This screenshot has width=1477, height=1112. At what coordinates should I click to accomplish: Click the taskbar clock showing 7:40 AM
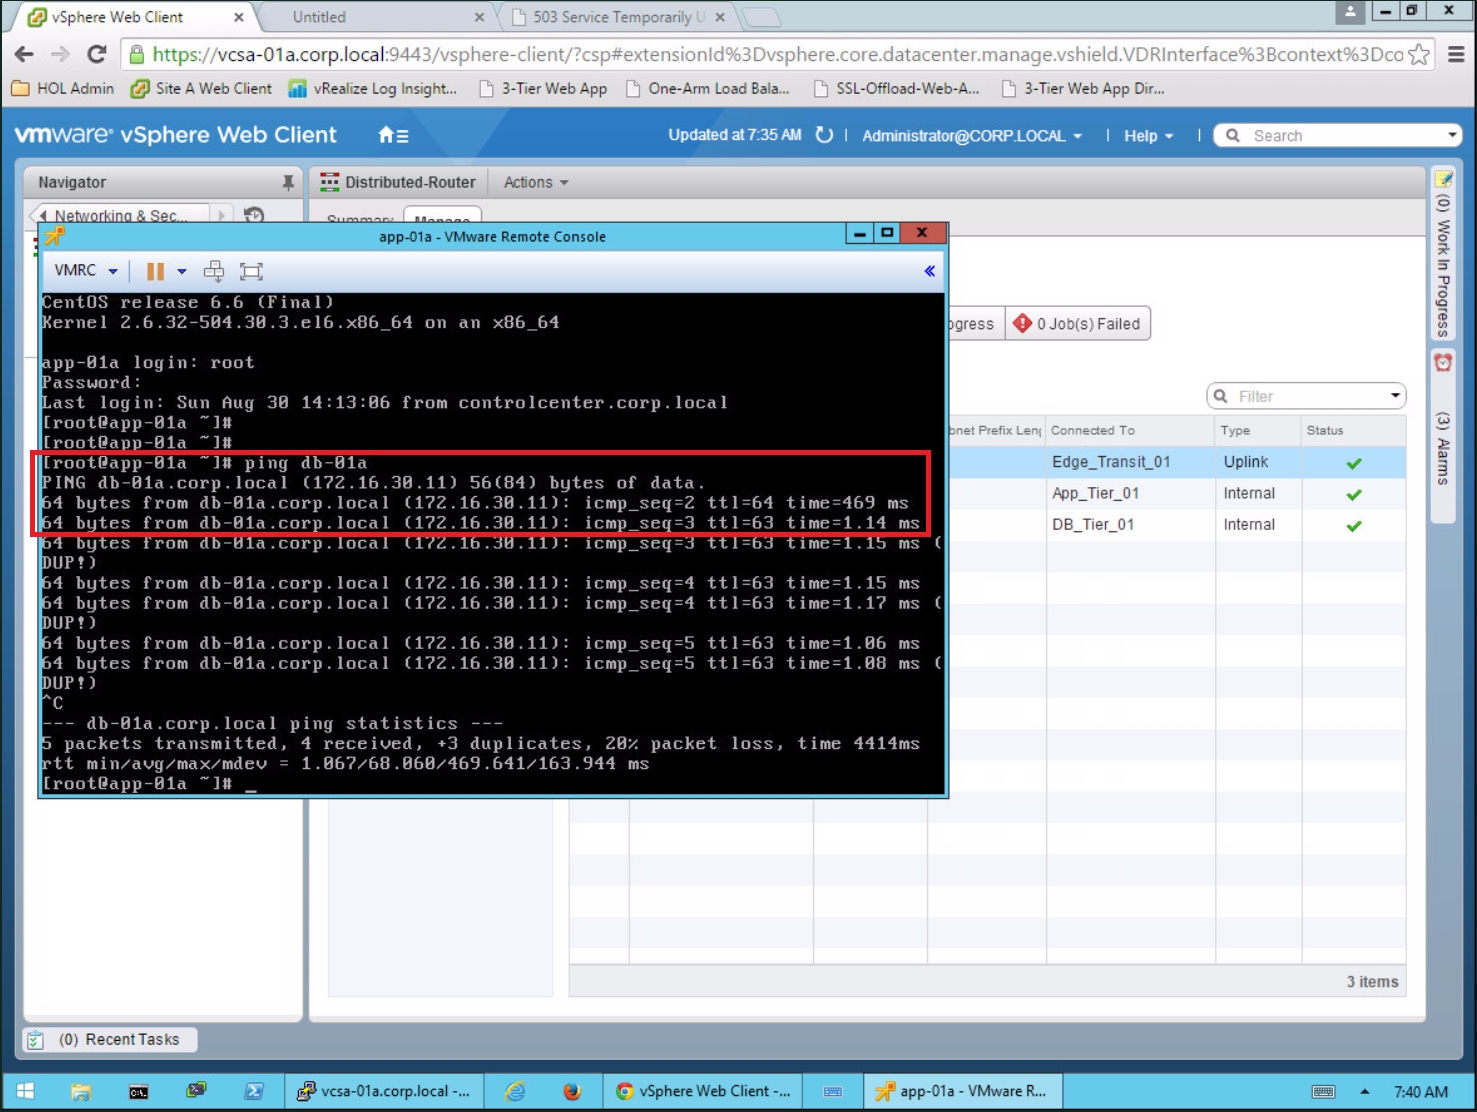point(1421,1092)
